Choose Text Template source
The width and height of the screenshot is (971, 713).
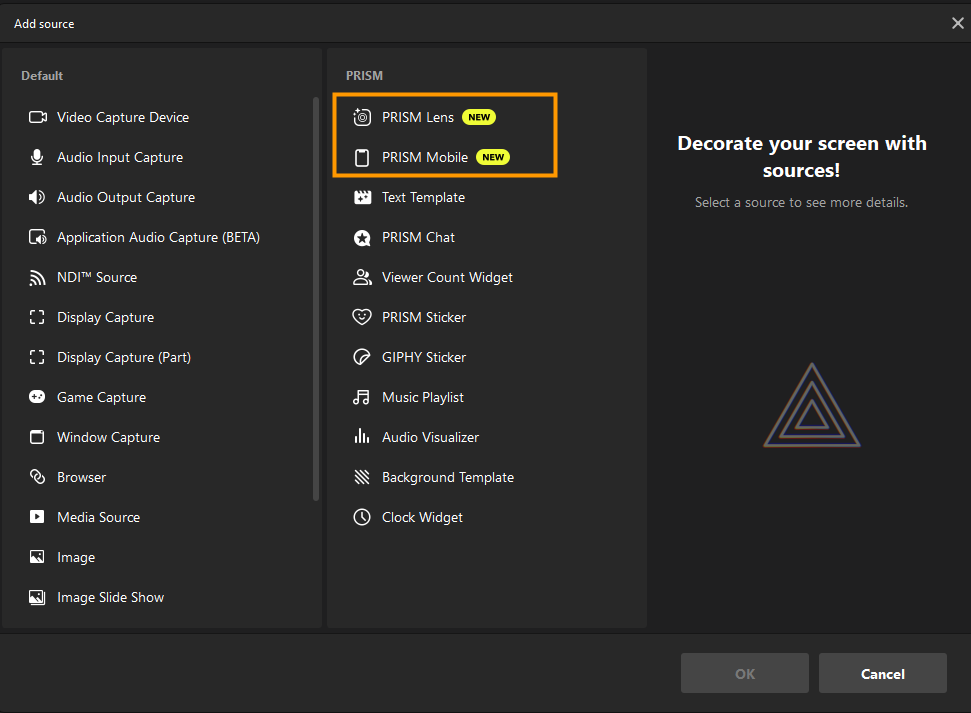pyautogui.click(x=423, y=197)
